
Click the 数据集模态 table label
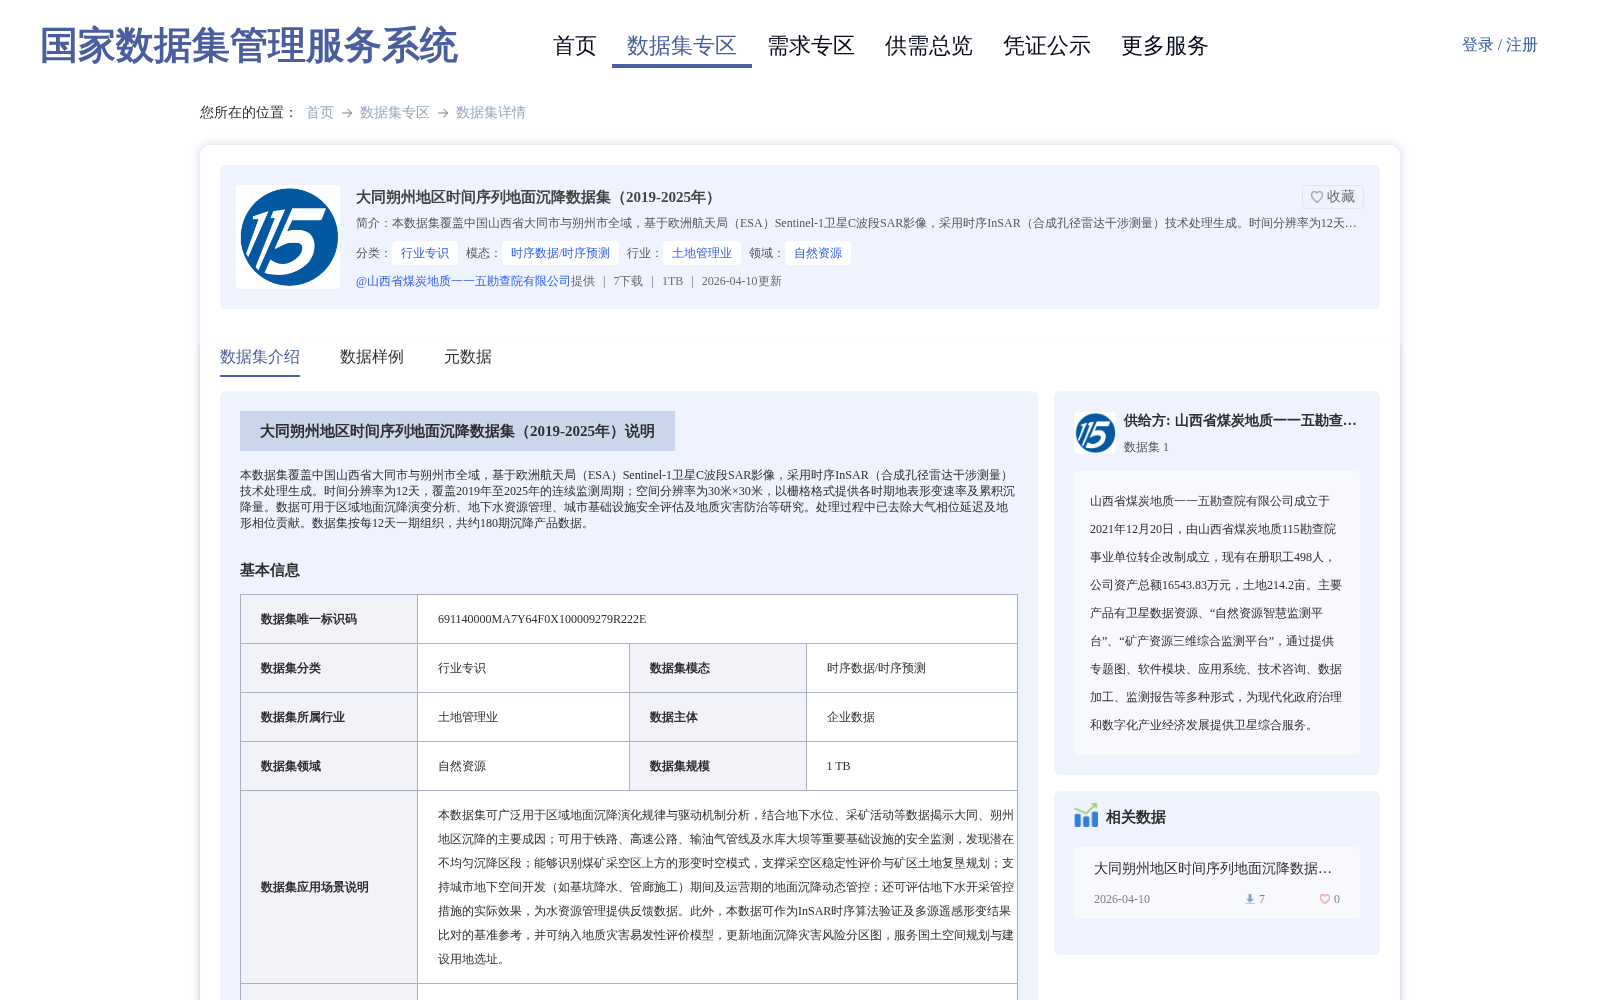[680, 668]
